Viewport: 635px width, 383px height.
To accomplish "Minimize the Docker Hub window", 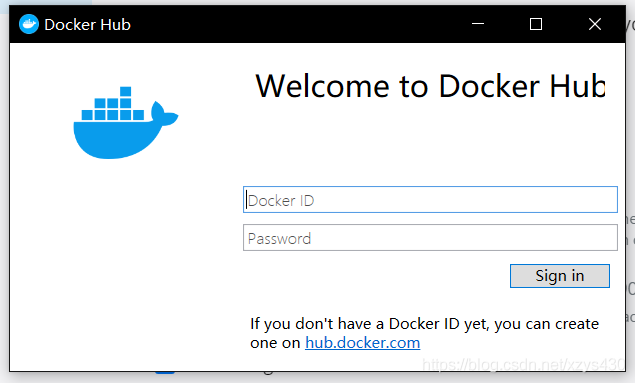I will coord(478,24).
